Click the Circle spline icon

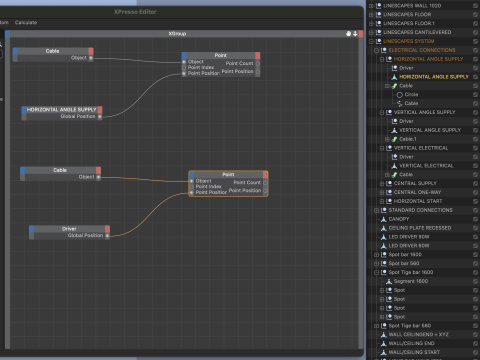tap(400, 95)
